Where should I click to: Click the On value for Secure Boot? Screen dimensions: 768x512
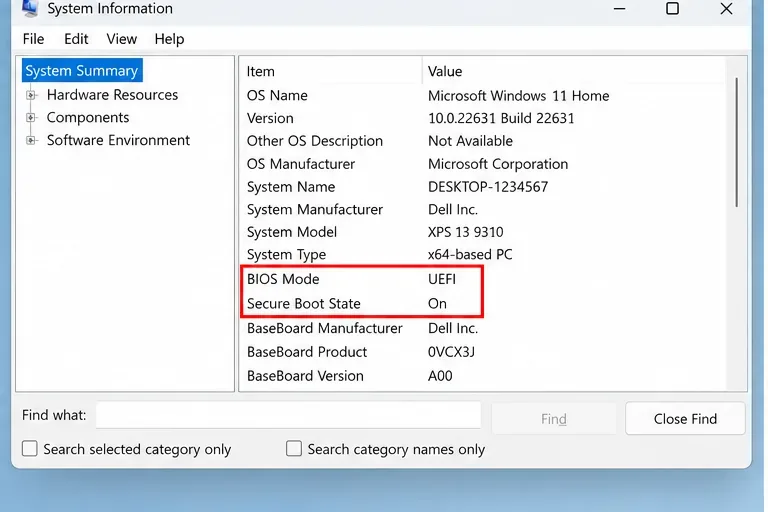tap(437, 304)
